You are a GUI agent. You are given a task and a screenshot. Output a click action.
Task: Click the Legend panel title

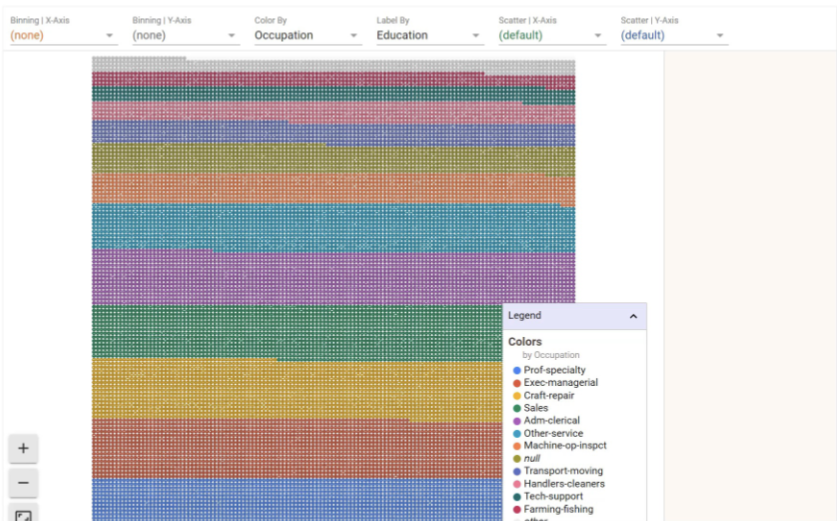(x=524, y=315)
